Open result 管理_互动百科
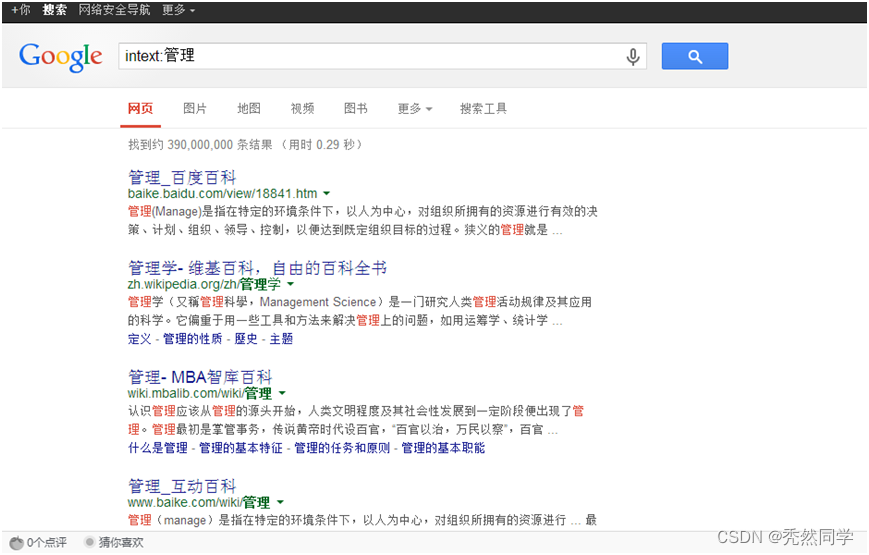 (182, 486)
